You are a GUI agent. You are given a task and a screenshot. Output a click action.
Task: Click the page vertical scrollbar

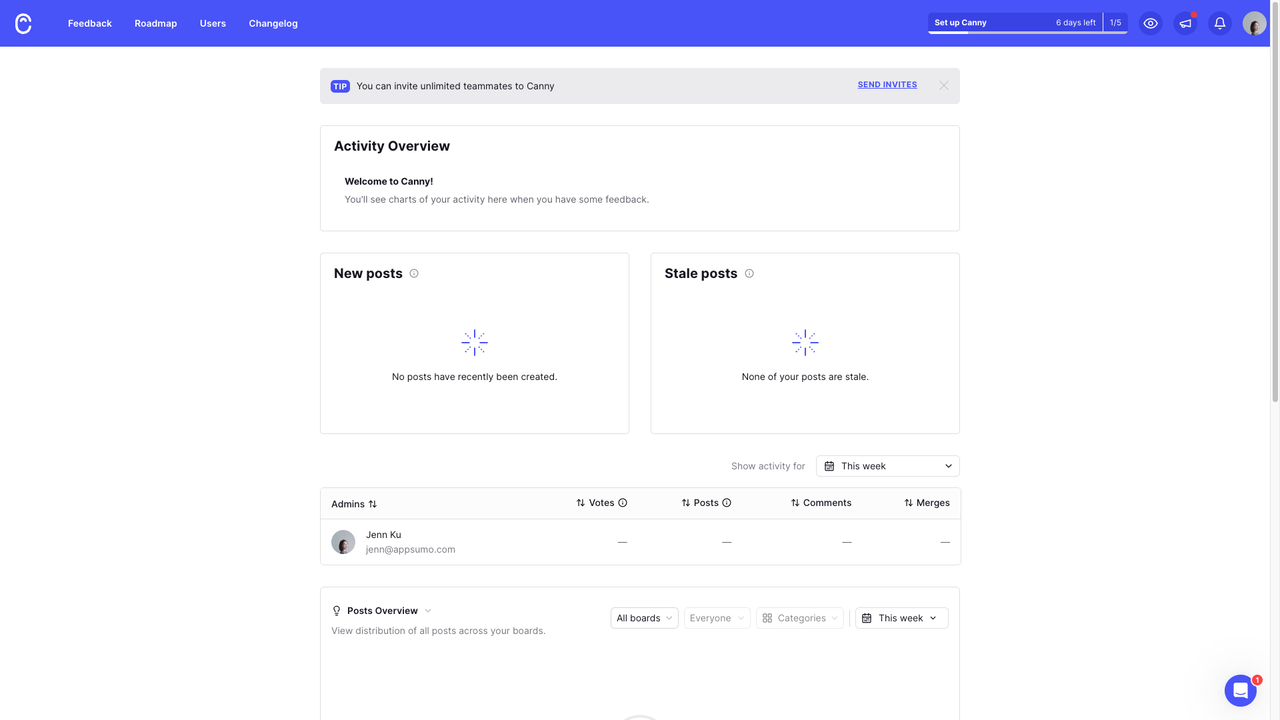1275,200
